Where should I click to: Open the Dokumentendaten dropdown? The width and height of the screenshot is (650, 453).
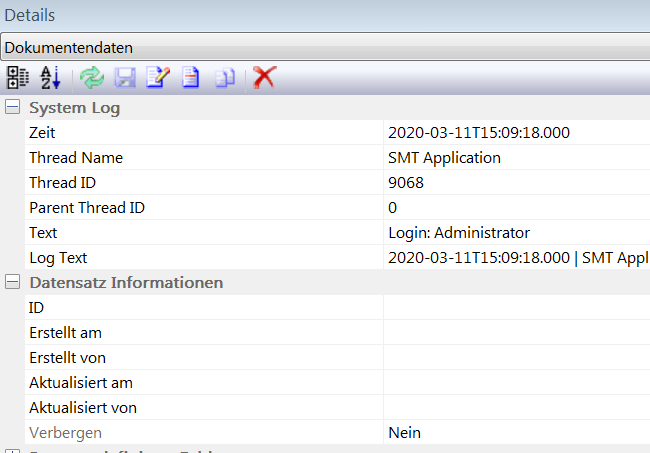pos(325,47)
